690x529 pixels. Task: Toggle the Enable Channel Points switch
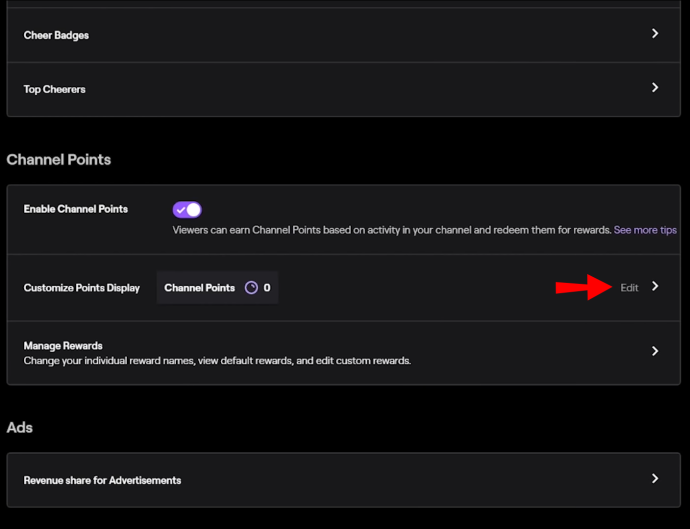tap(187, 210)
